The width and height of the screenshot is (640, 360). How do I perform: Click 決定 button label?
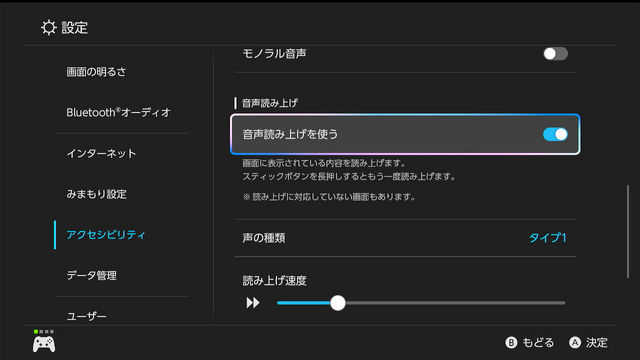click(597, 342)
